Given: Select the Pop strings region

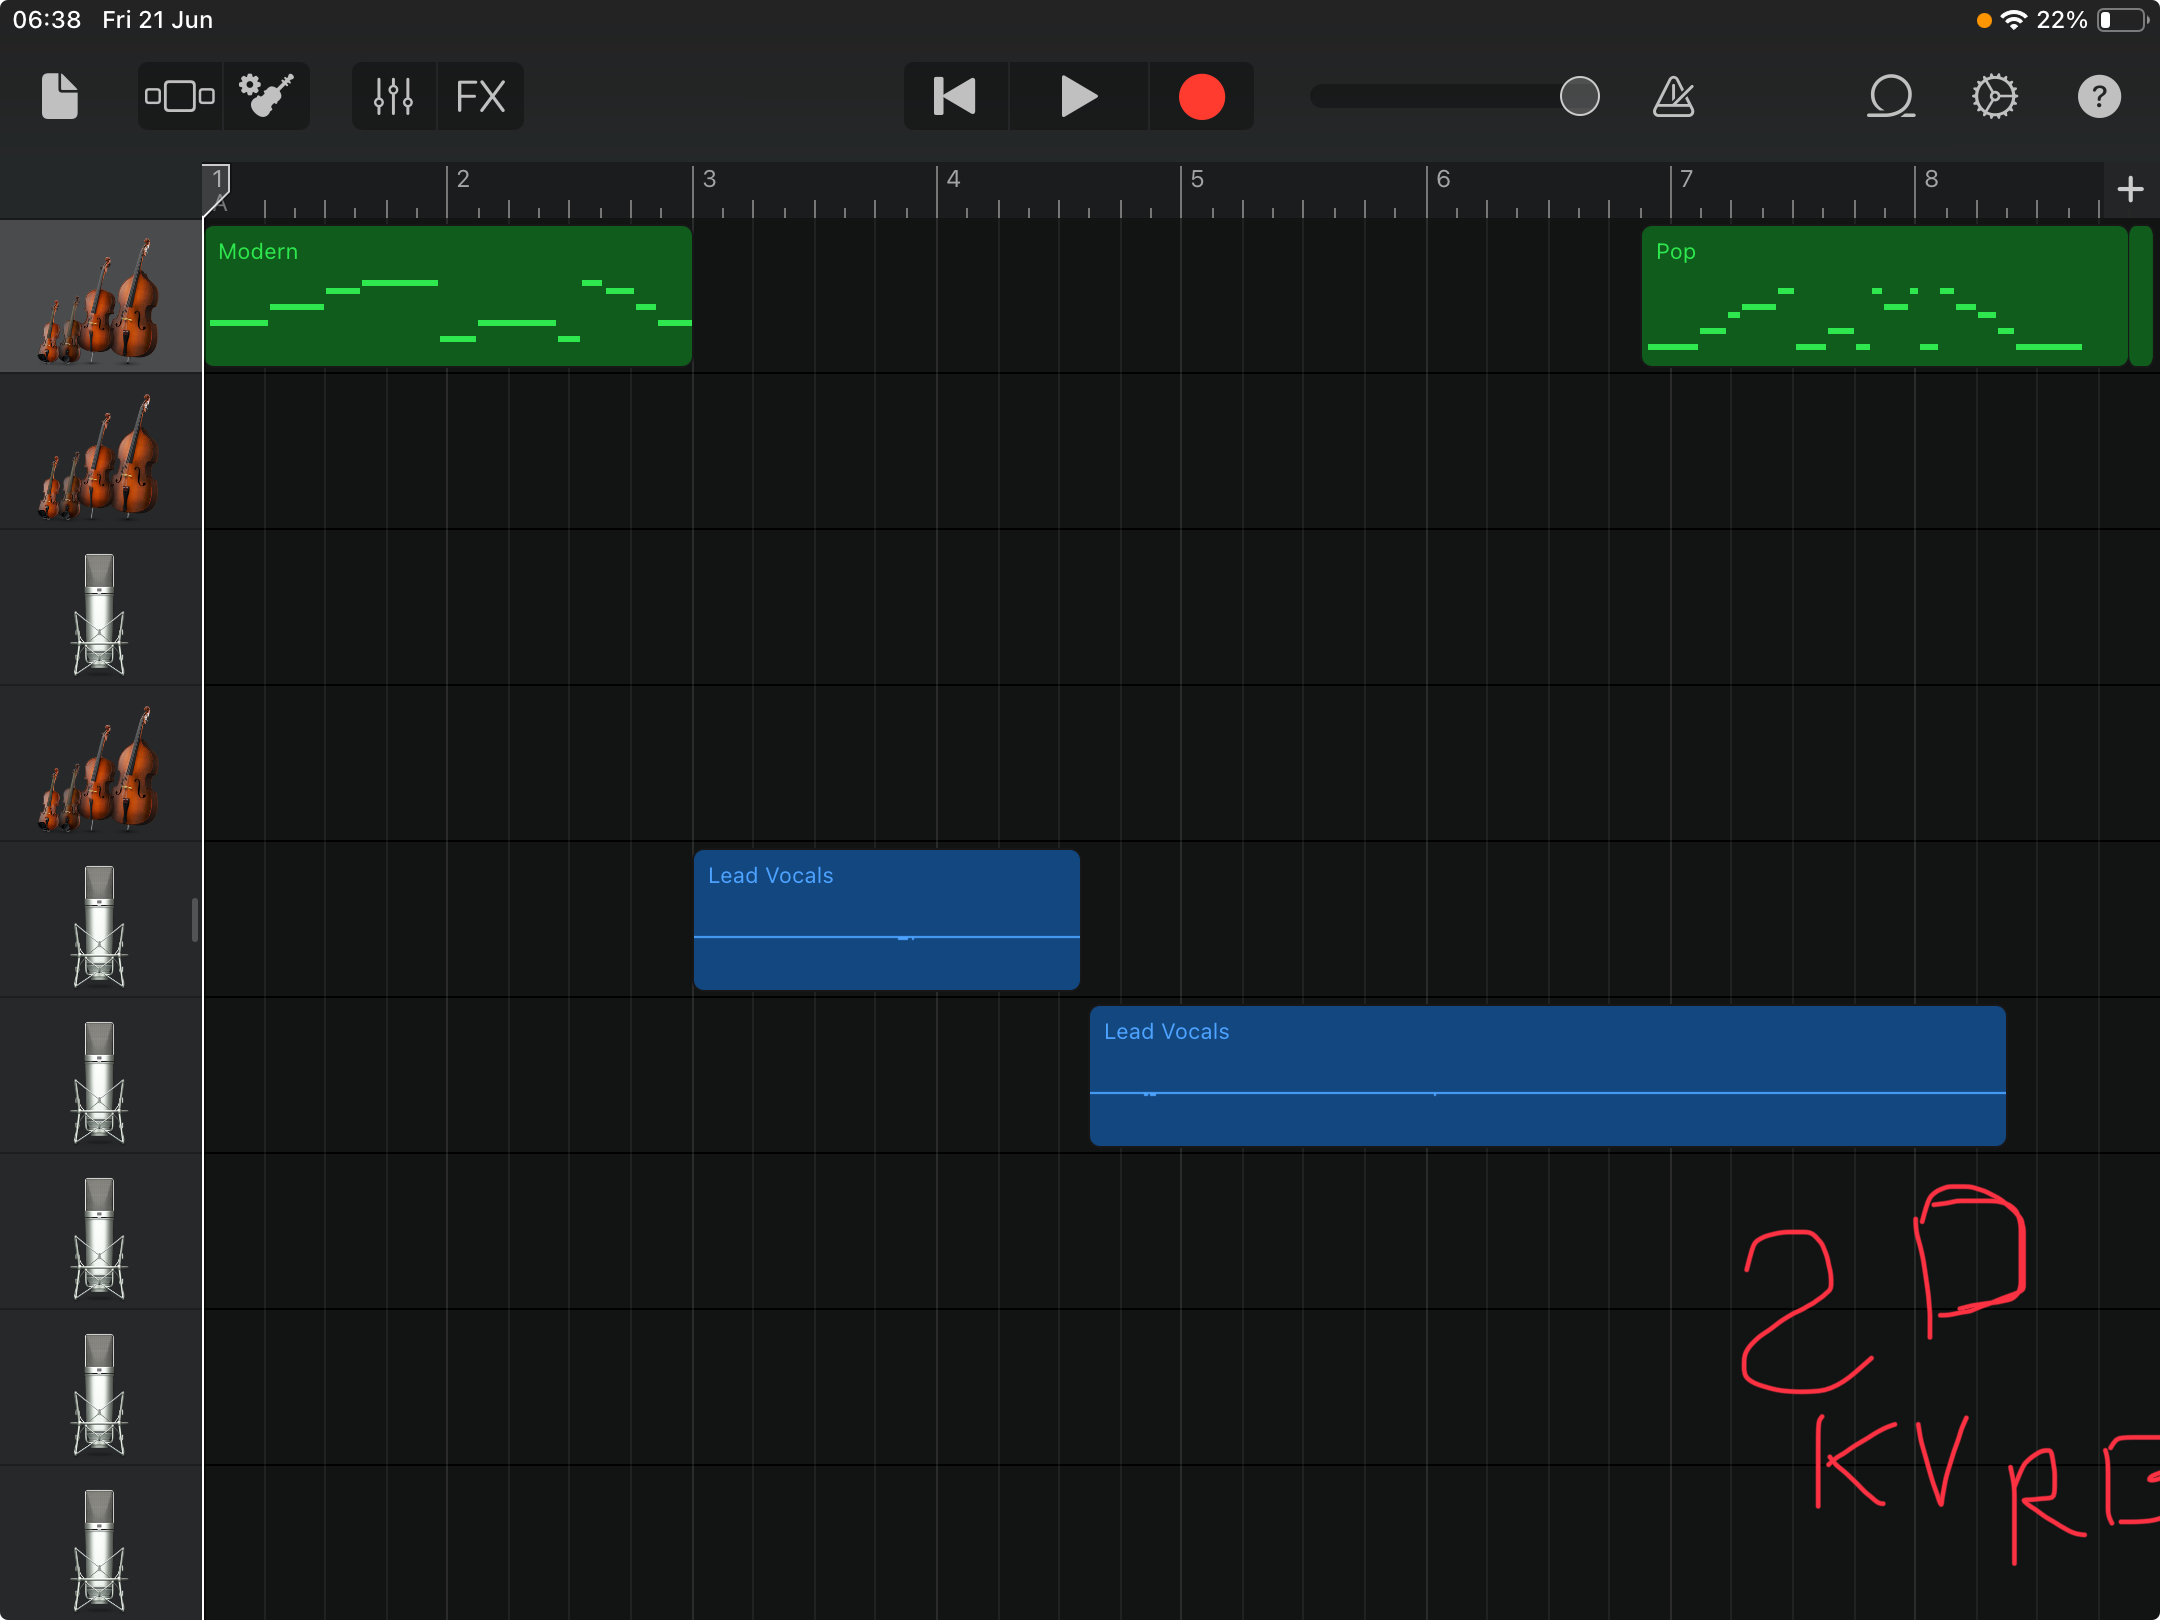Looking at the screenshot, I should coord(1884,296).
